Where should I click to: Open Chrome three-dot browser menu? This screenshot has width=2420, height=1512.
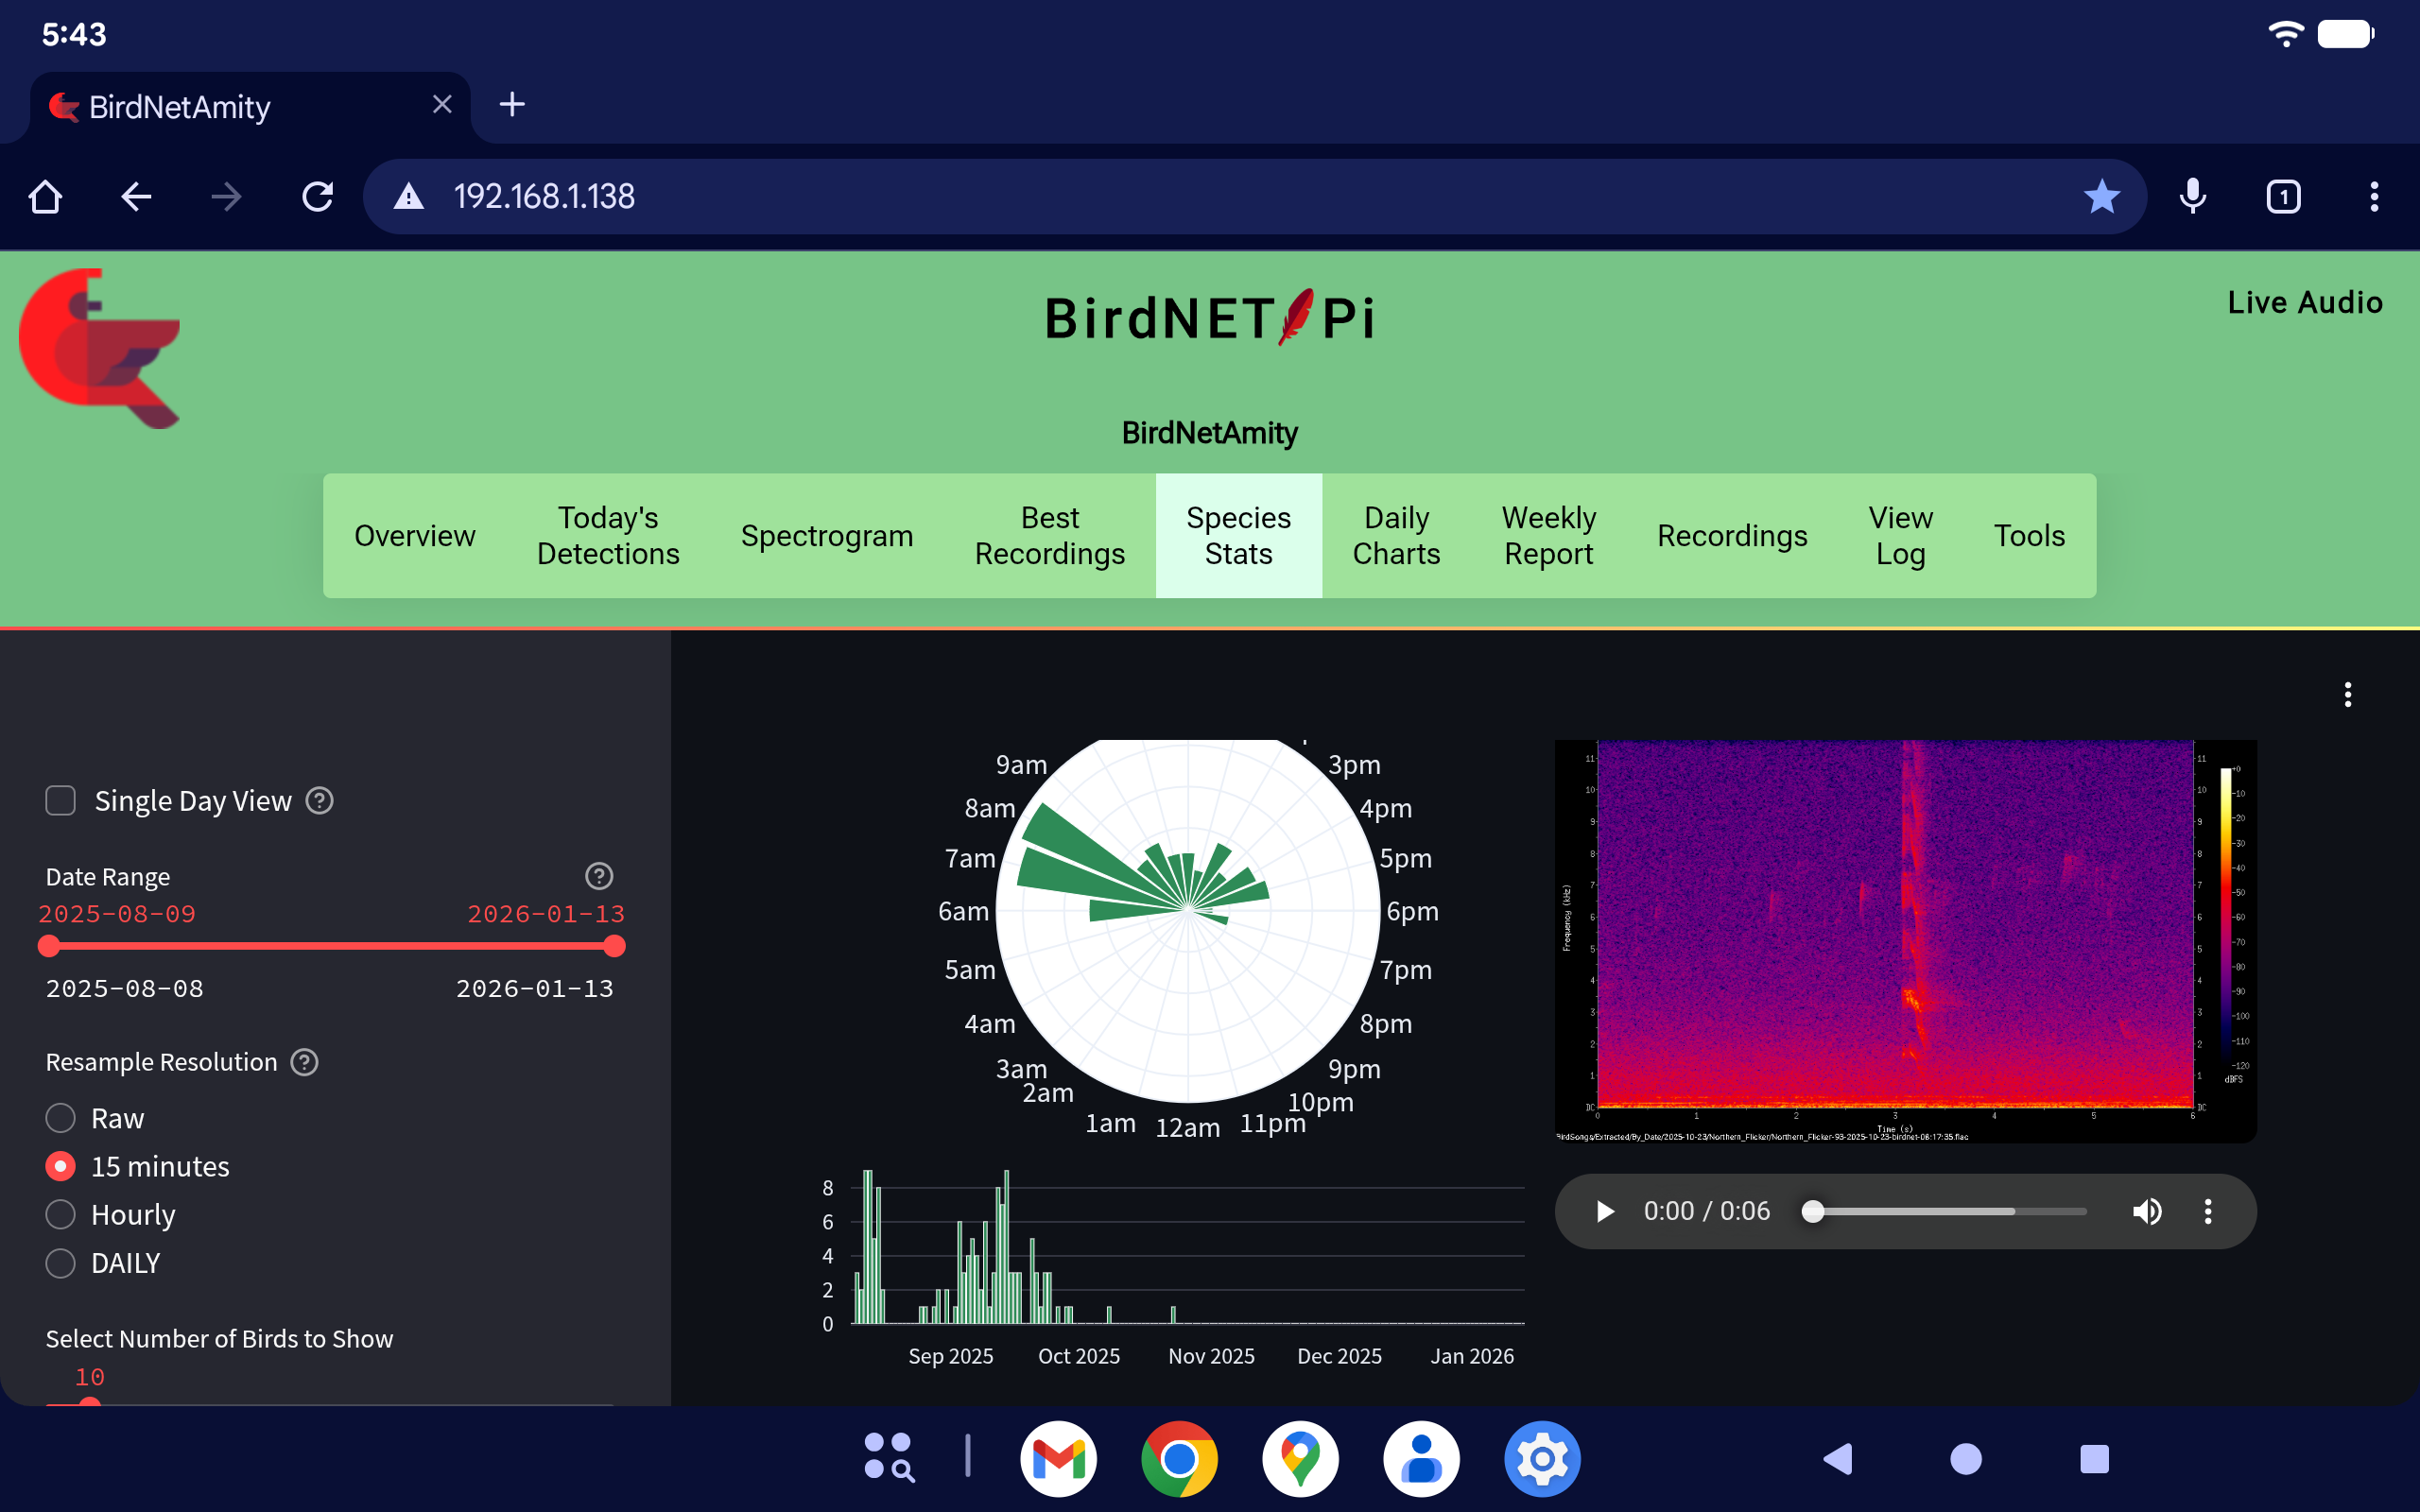point(2374,196)
